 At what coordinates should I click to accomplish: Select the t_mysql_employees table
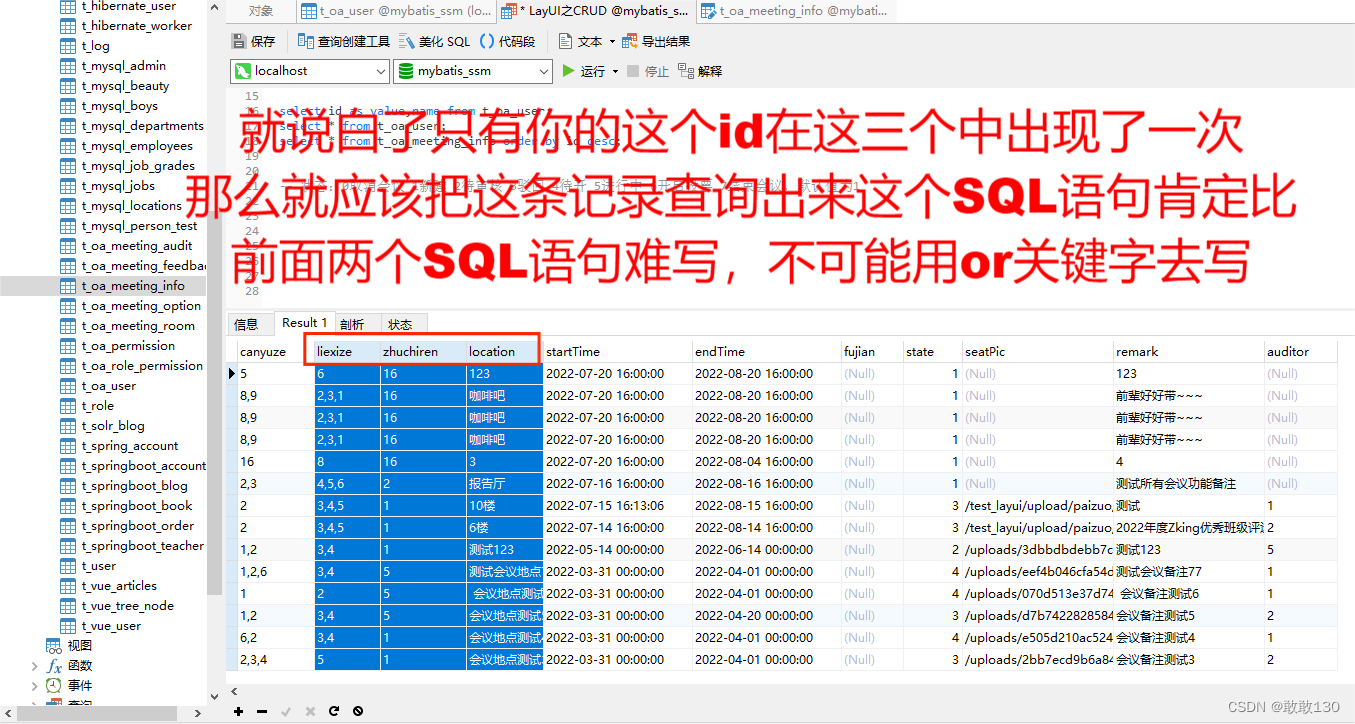137,146
